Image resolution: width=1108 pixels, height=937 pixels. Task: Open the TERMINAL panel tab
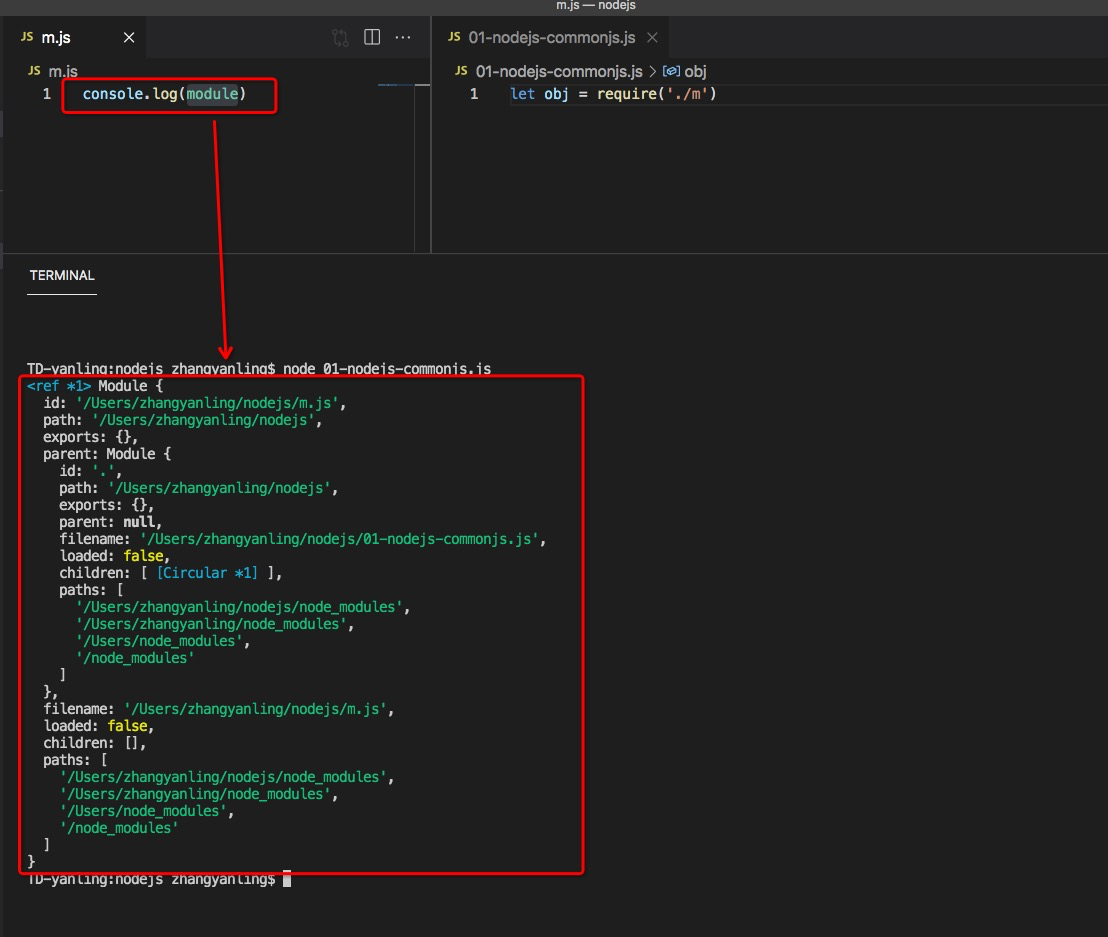click(61, 276)
